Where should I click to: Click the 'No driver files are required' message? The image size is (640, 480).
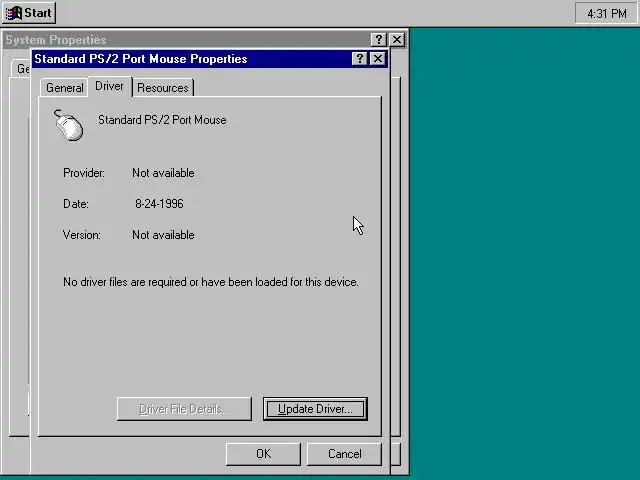click(x=211, y=282)
